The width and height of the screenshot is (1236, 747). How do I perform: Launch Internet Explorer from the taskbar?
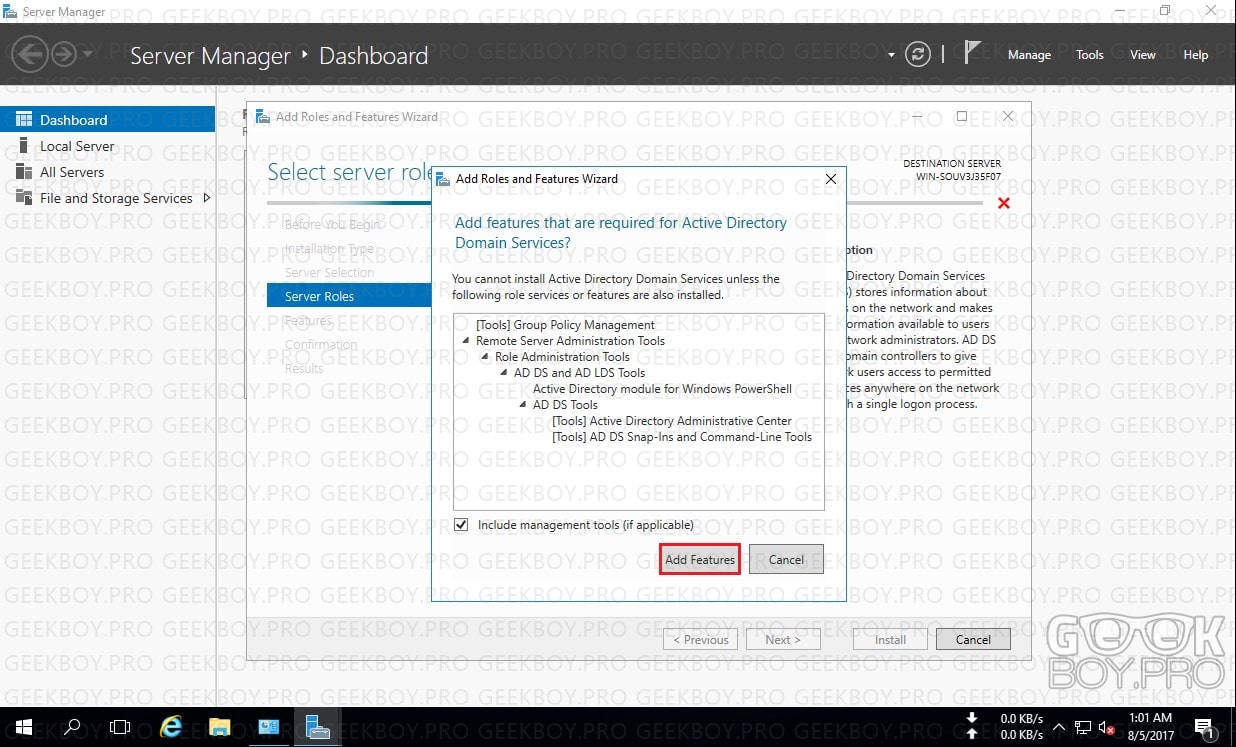tap(170, 727)
